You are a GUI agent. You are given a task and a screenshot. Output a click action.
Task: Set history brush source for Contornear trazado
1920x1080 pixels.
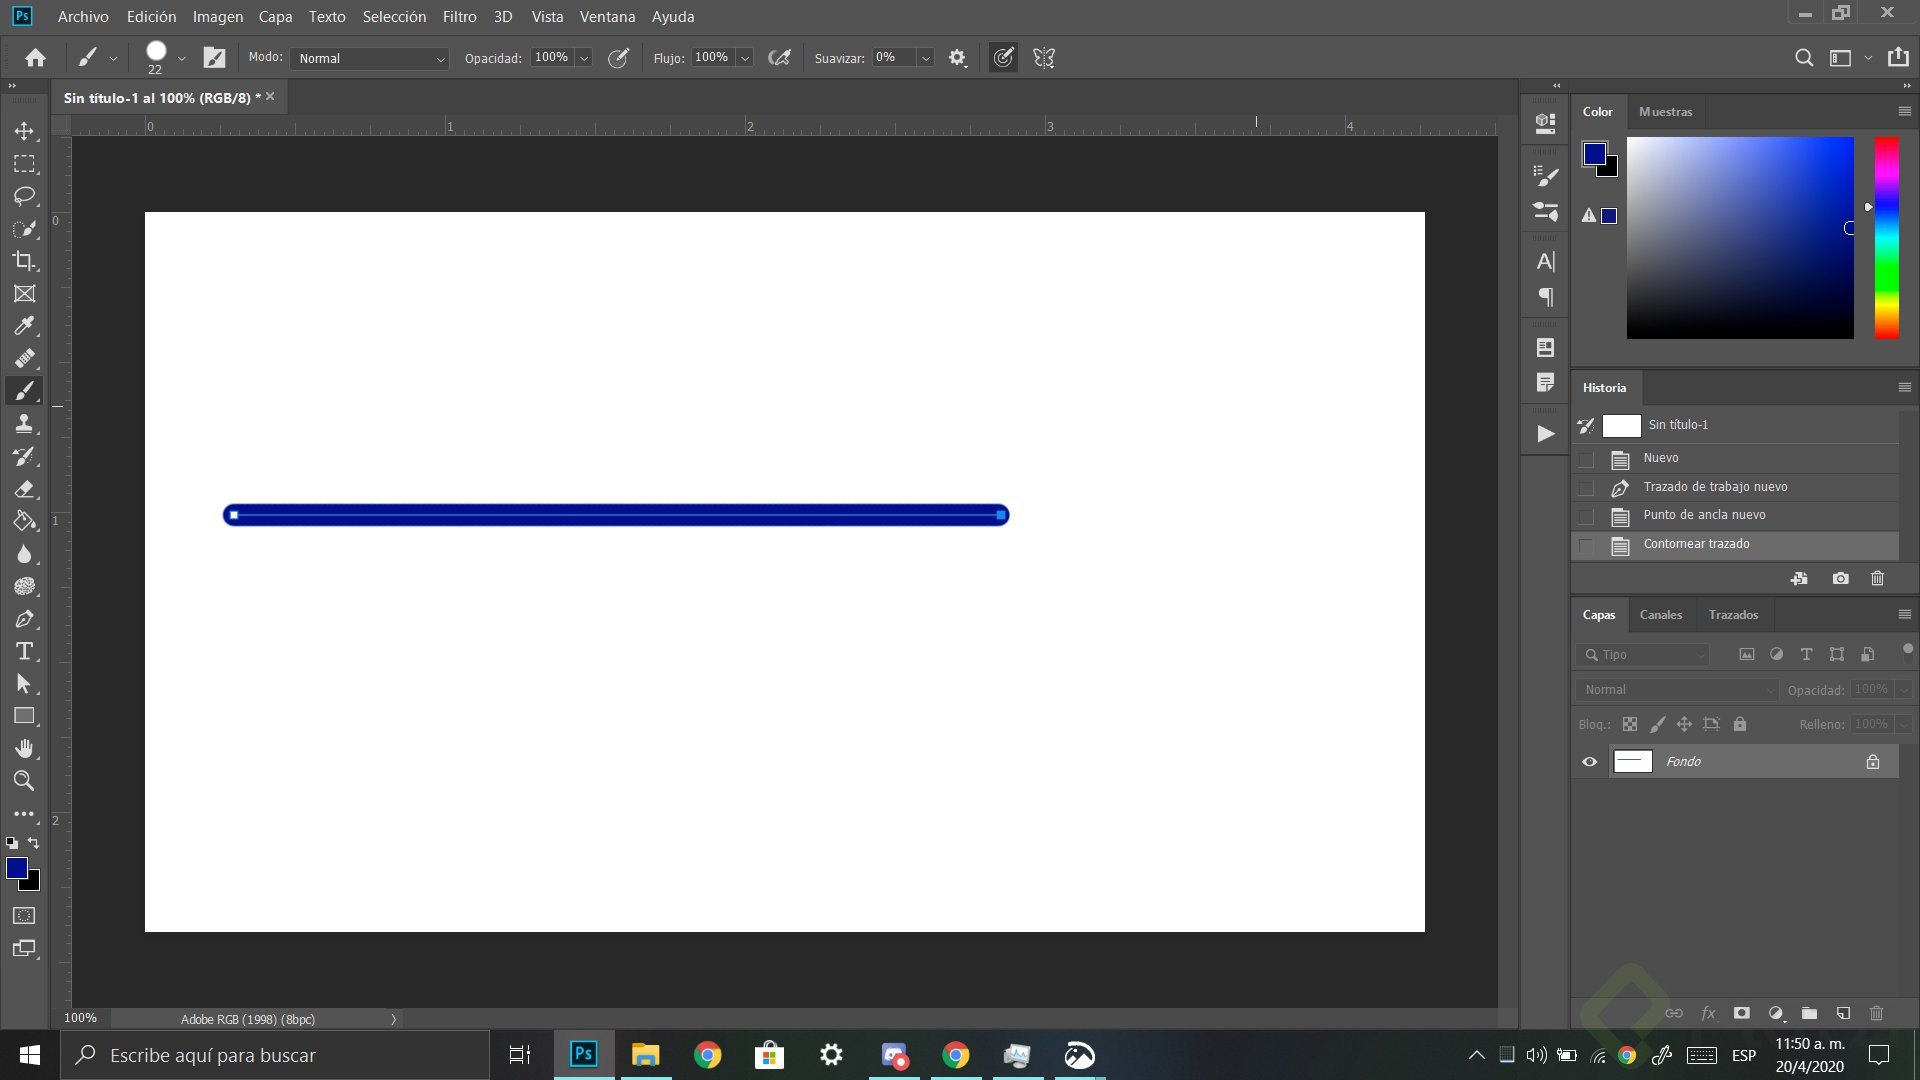(x=1586, y=545)
